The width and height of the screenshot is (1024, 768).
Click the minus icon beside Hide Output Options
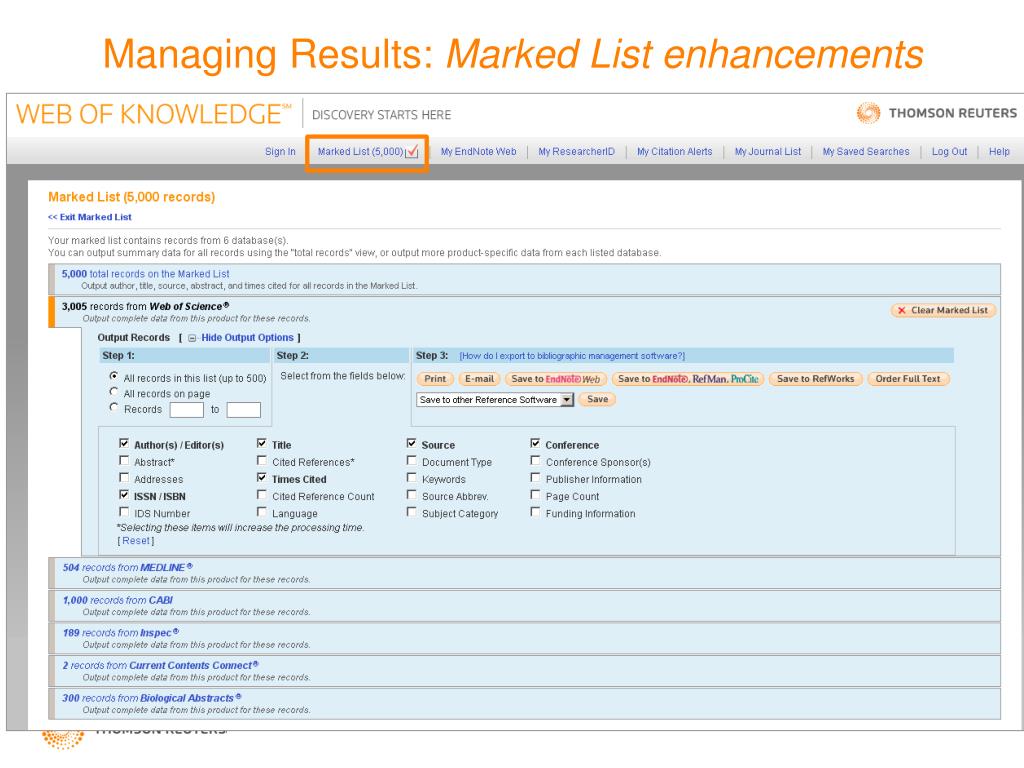click(192, 338)
